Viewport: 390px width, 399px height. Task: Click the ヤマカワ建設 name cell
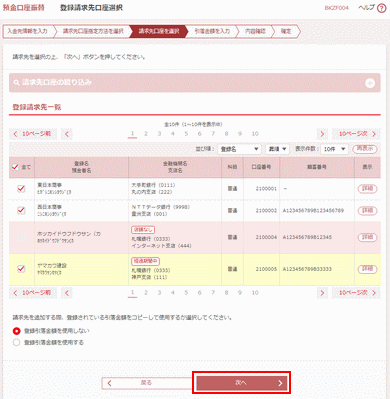pyautogui.click(x=81, y=269)
